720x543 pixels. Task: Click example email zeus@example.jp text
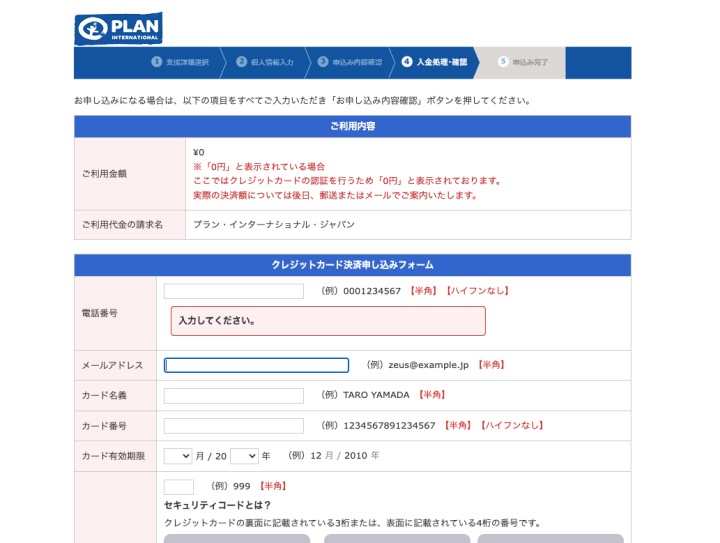(428, 365)
